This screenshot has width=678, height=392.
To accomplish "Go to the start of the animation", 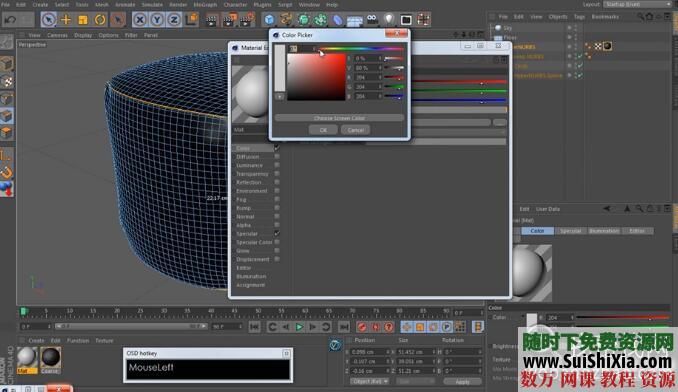I will (x=254, y=327).
